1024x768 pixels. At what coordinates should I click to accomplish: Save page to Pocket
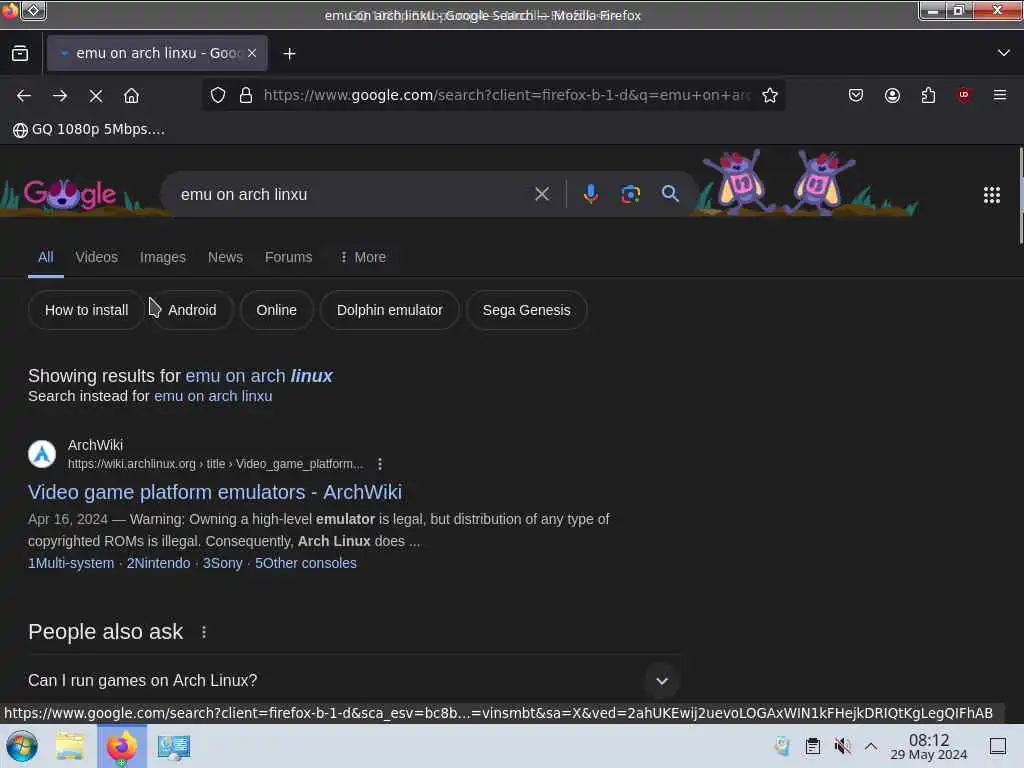(x=856, y=95)
